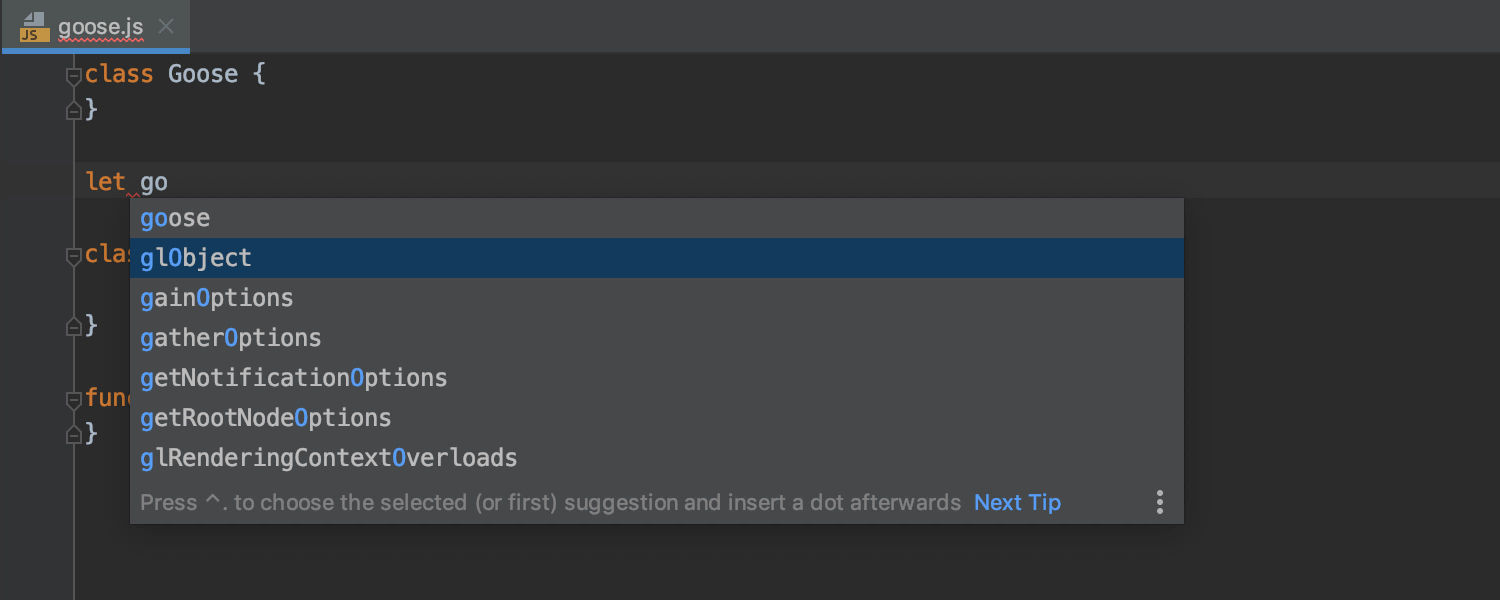
Task: Click fold end marker at Goose closing brace
Action: 73,111
